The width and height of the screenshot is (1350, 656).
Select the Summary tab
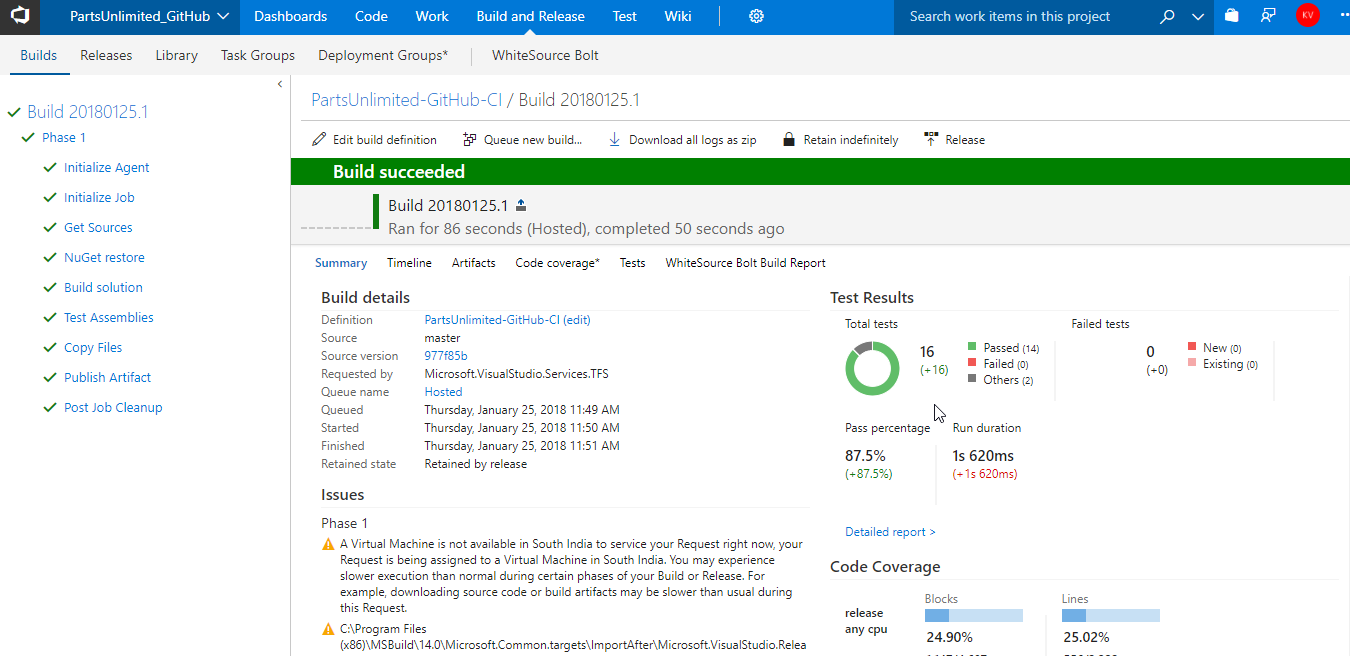coord(341,263)
